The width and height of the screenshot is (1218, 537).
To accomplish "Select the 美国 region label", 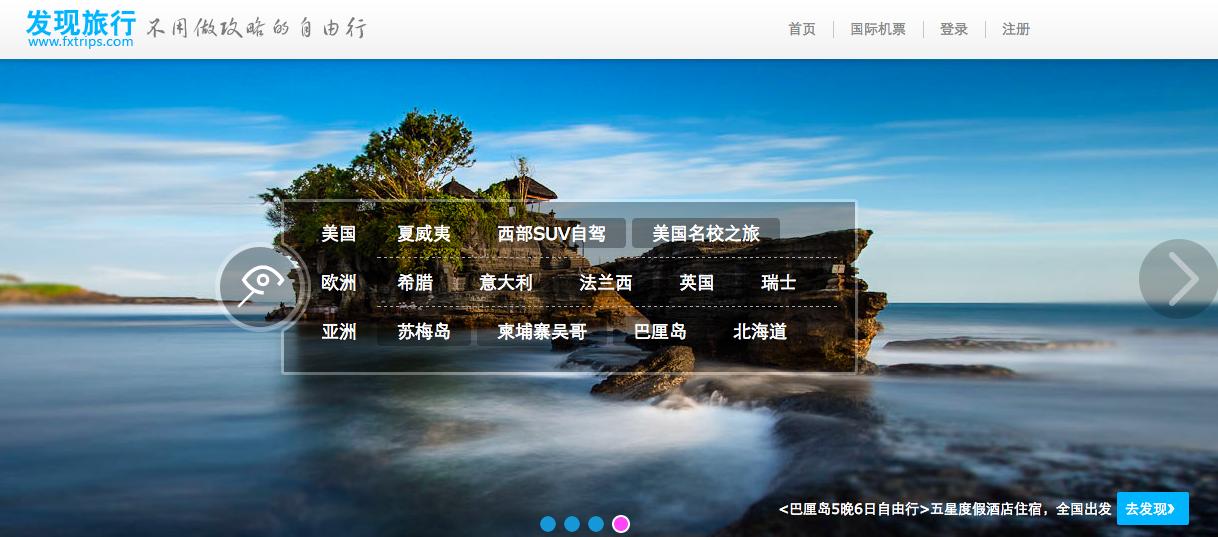I will [339, 234].
